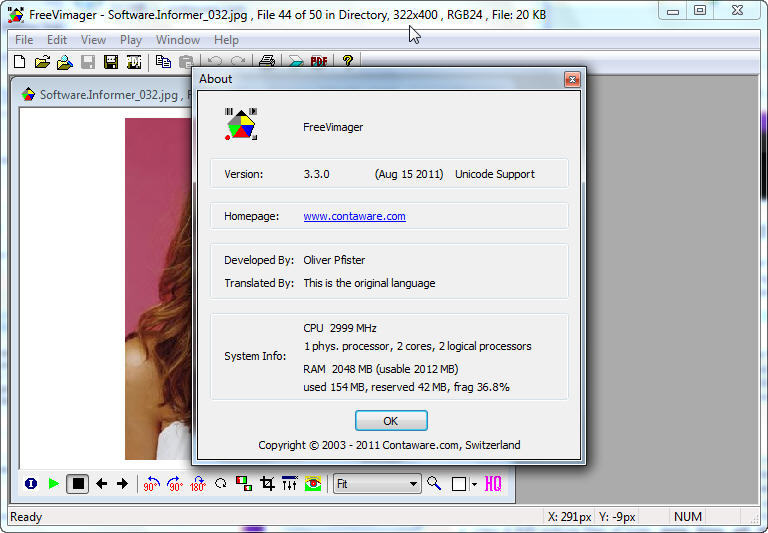This screenshot has height=533, width=768.
Task: Click the scanner acquire icon
Action: pyautogui.click(x=296, y=62)
